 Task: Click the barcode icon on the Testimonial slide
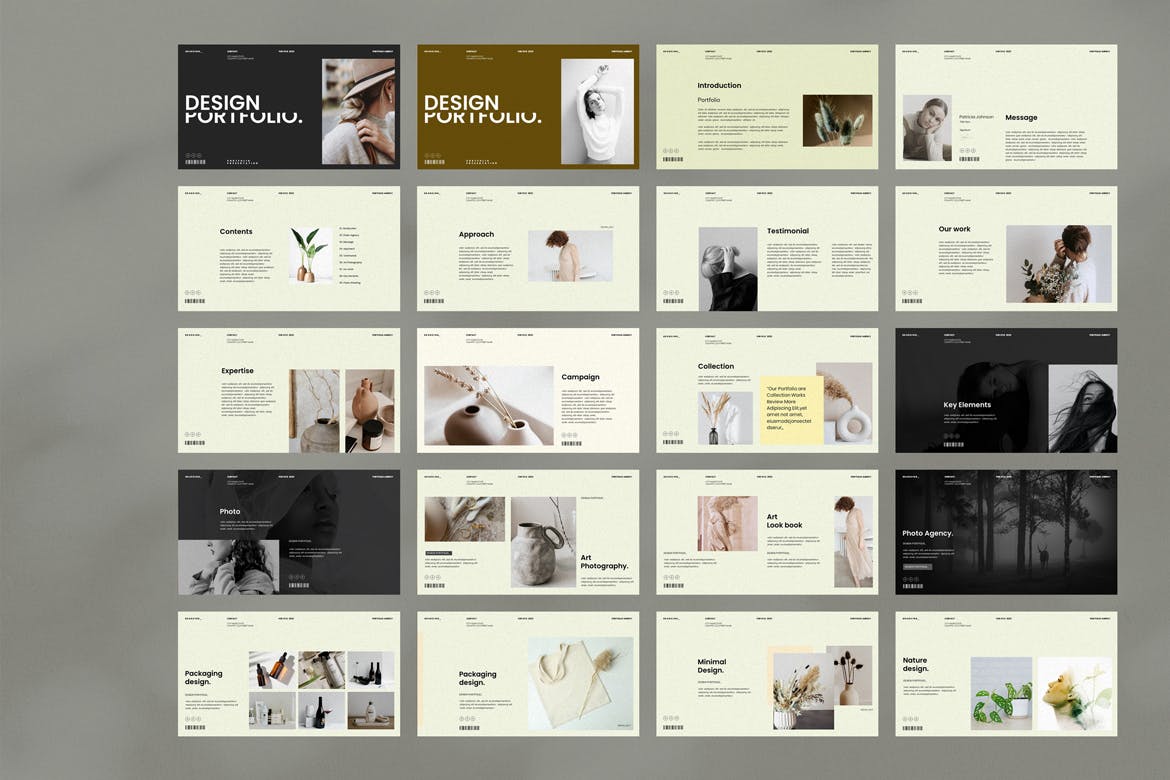click(x=673, y=301)
